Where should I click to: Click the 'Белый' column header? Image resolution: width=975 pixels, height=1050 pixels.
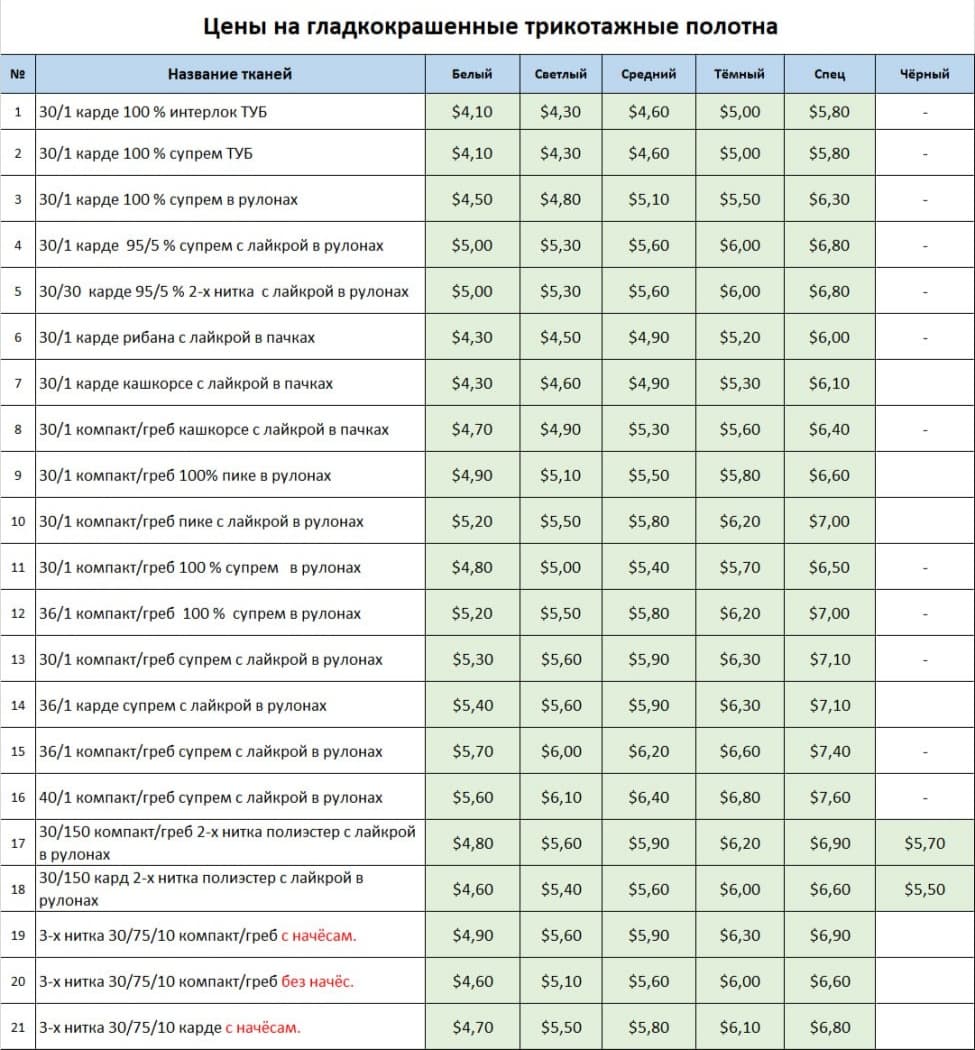[472, 74]
